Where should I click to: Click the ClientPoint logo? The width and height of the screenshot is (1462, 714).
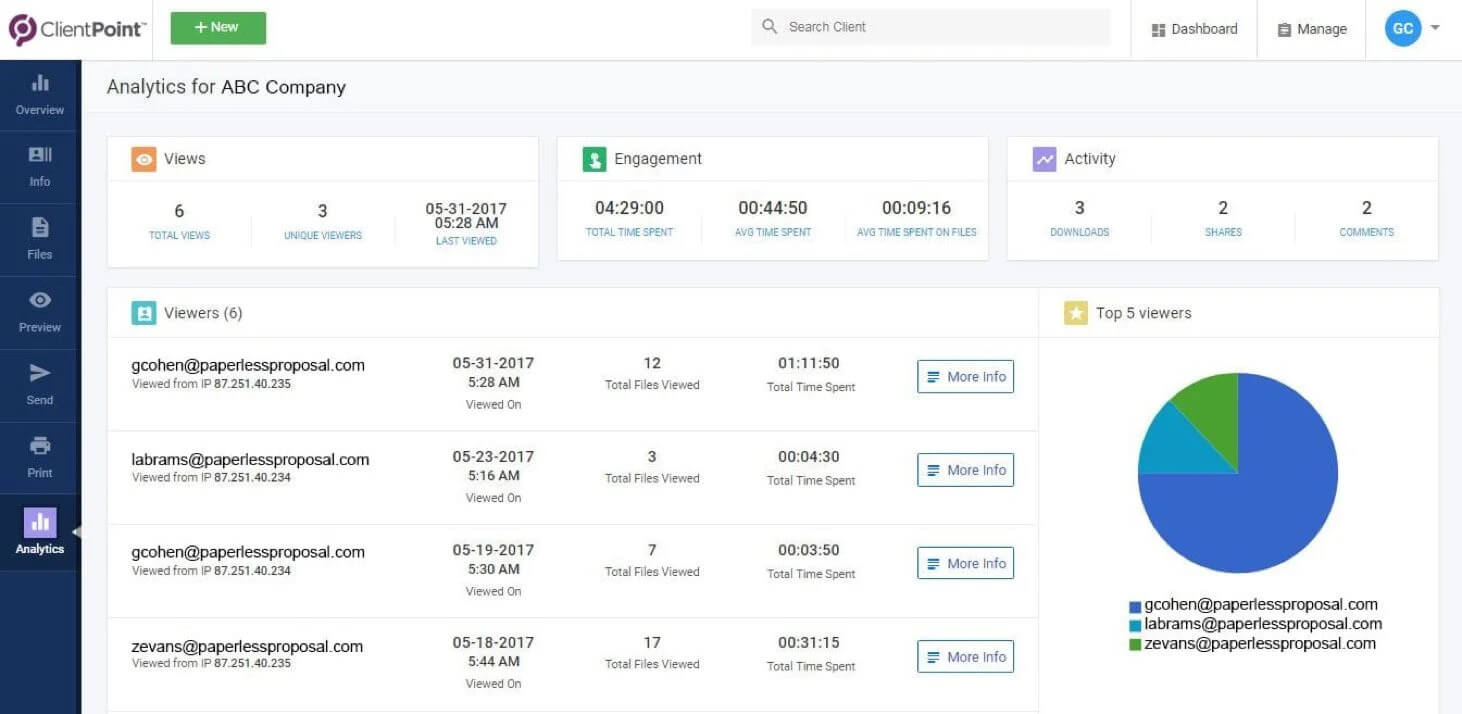point(75,28)
